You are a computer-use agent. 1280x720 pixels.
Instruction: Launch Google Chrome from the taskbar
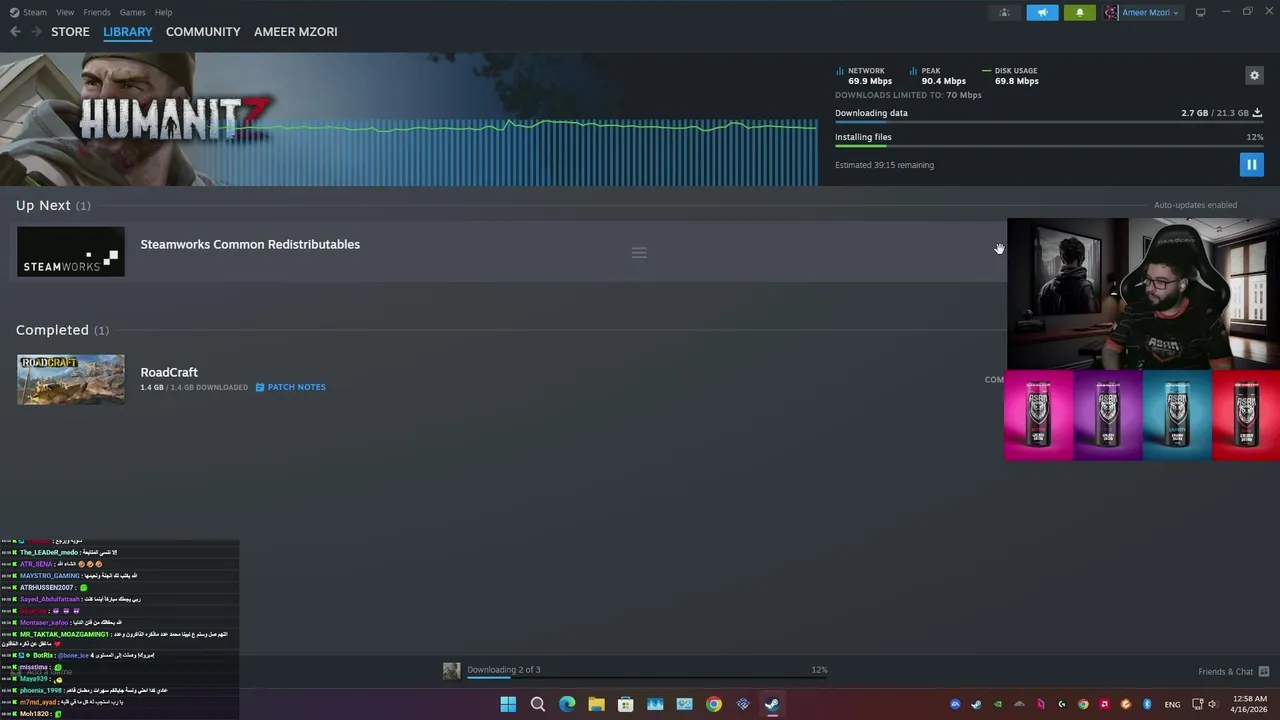713,704
